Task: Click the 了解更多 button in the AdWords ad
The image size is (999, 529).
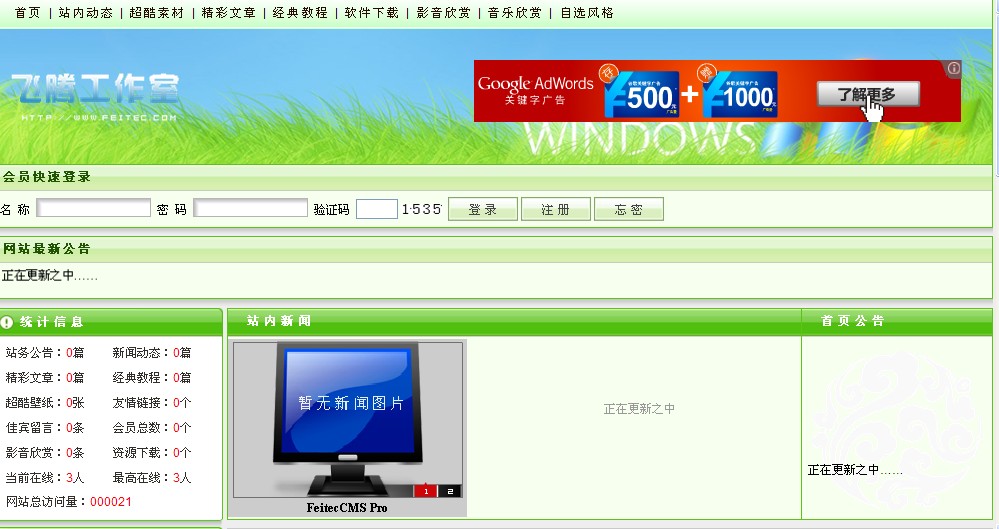Action: [x=868, y=94]
